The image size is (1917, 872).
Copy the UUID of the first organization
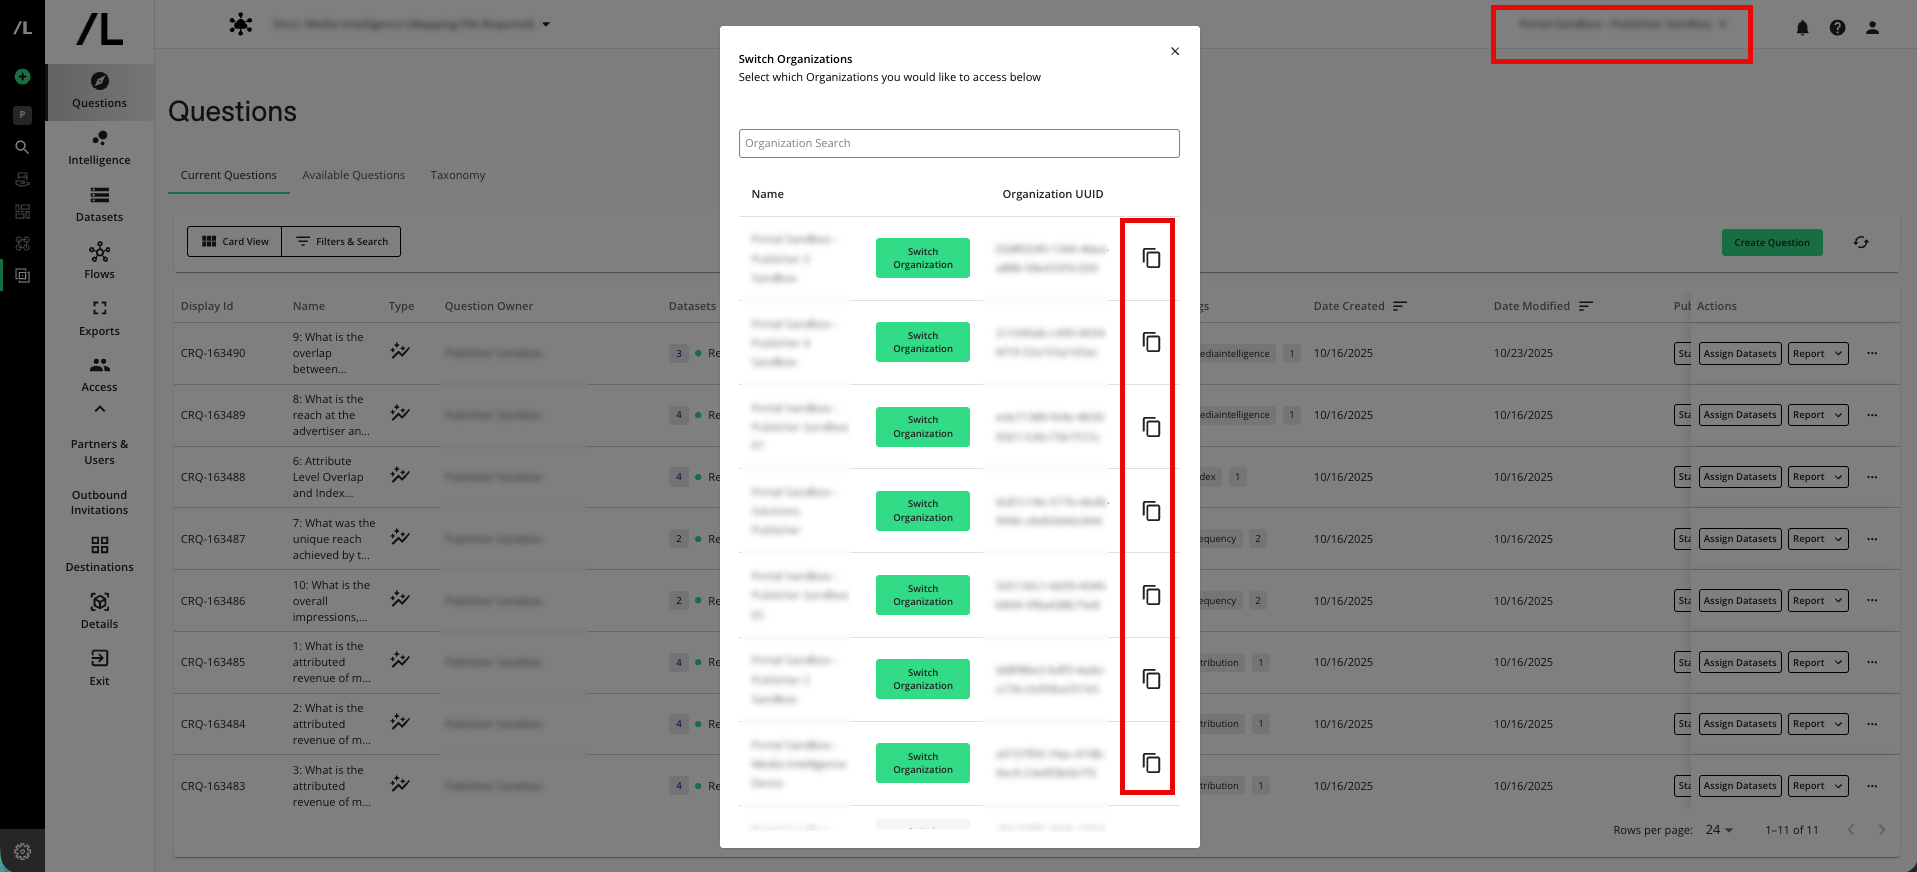1151,258
